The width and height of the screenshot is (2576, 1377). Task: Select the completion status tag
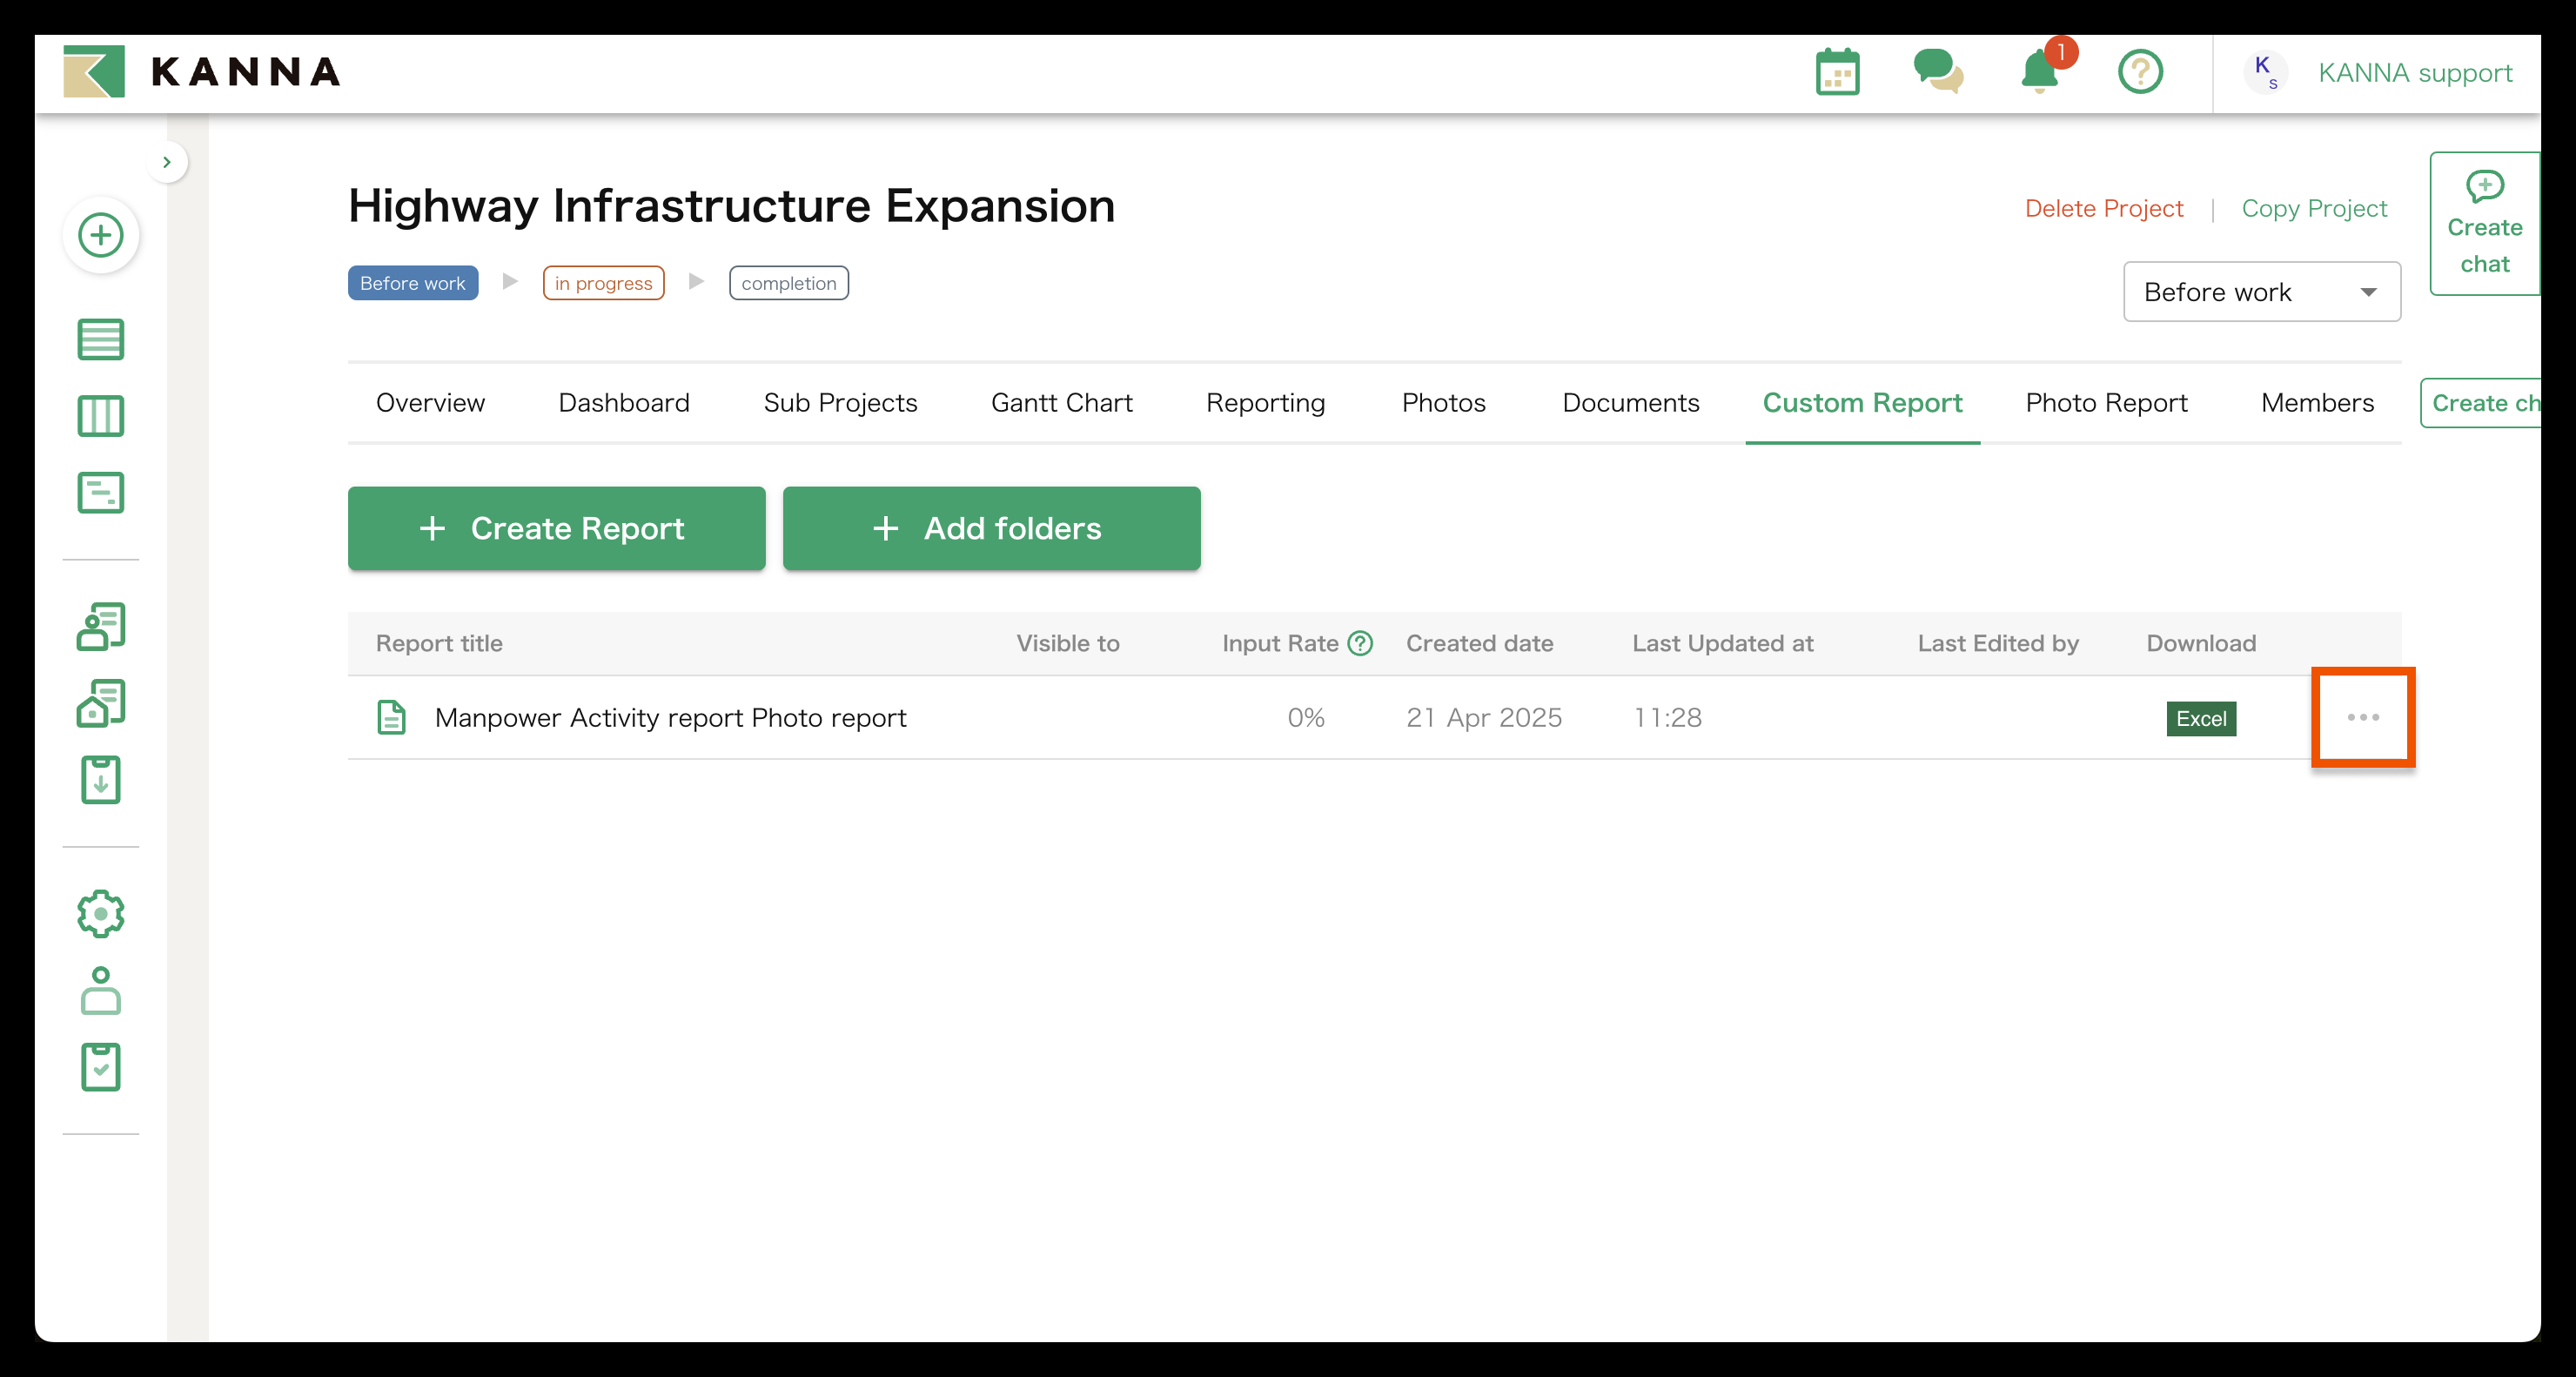coord(788,283)
